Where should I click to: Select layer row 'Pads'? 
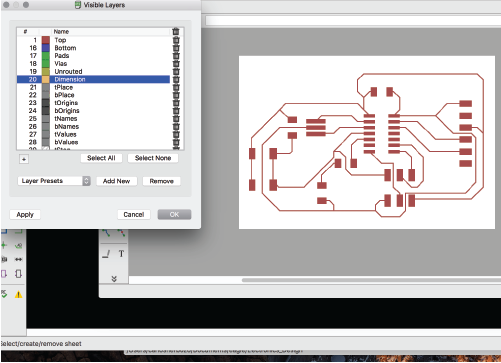coord(94,56)
